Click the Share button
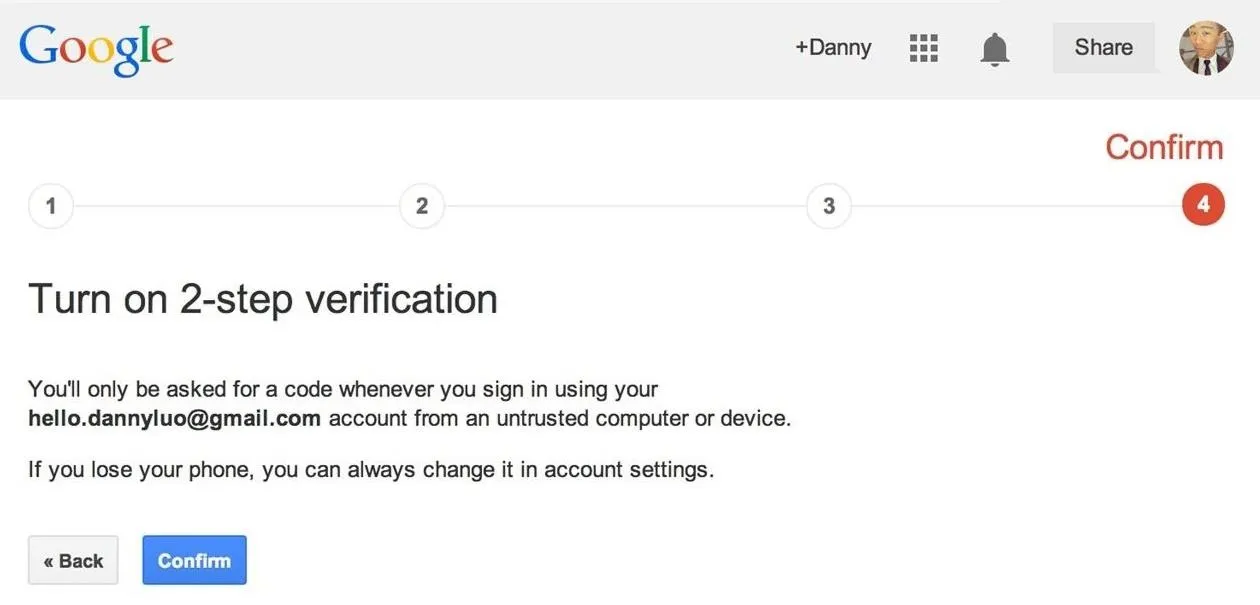This screenshot has width=1260, height=605. pos(1104,47)
